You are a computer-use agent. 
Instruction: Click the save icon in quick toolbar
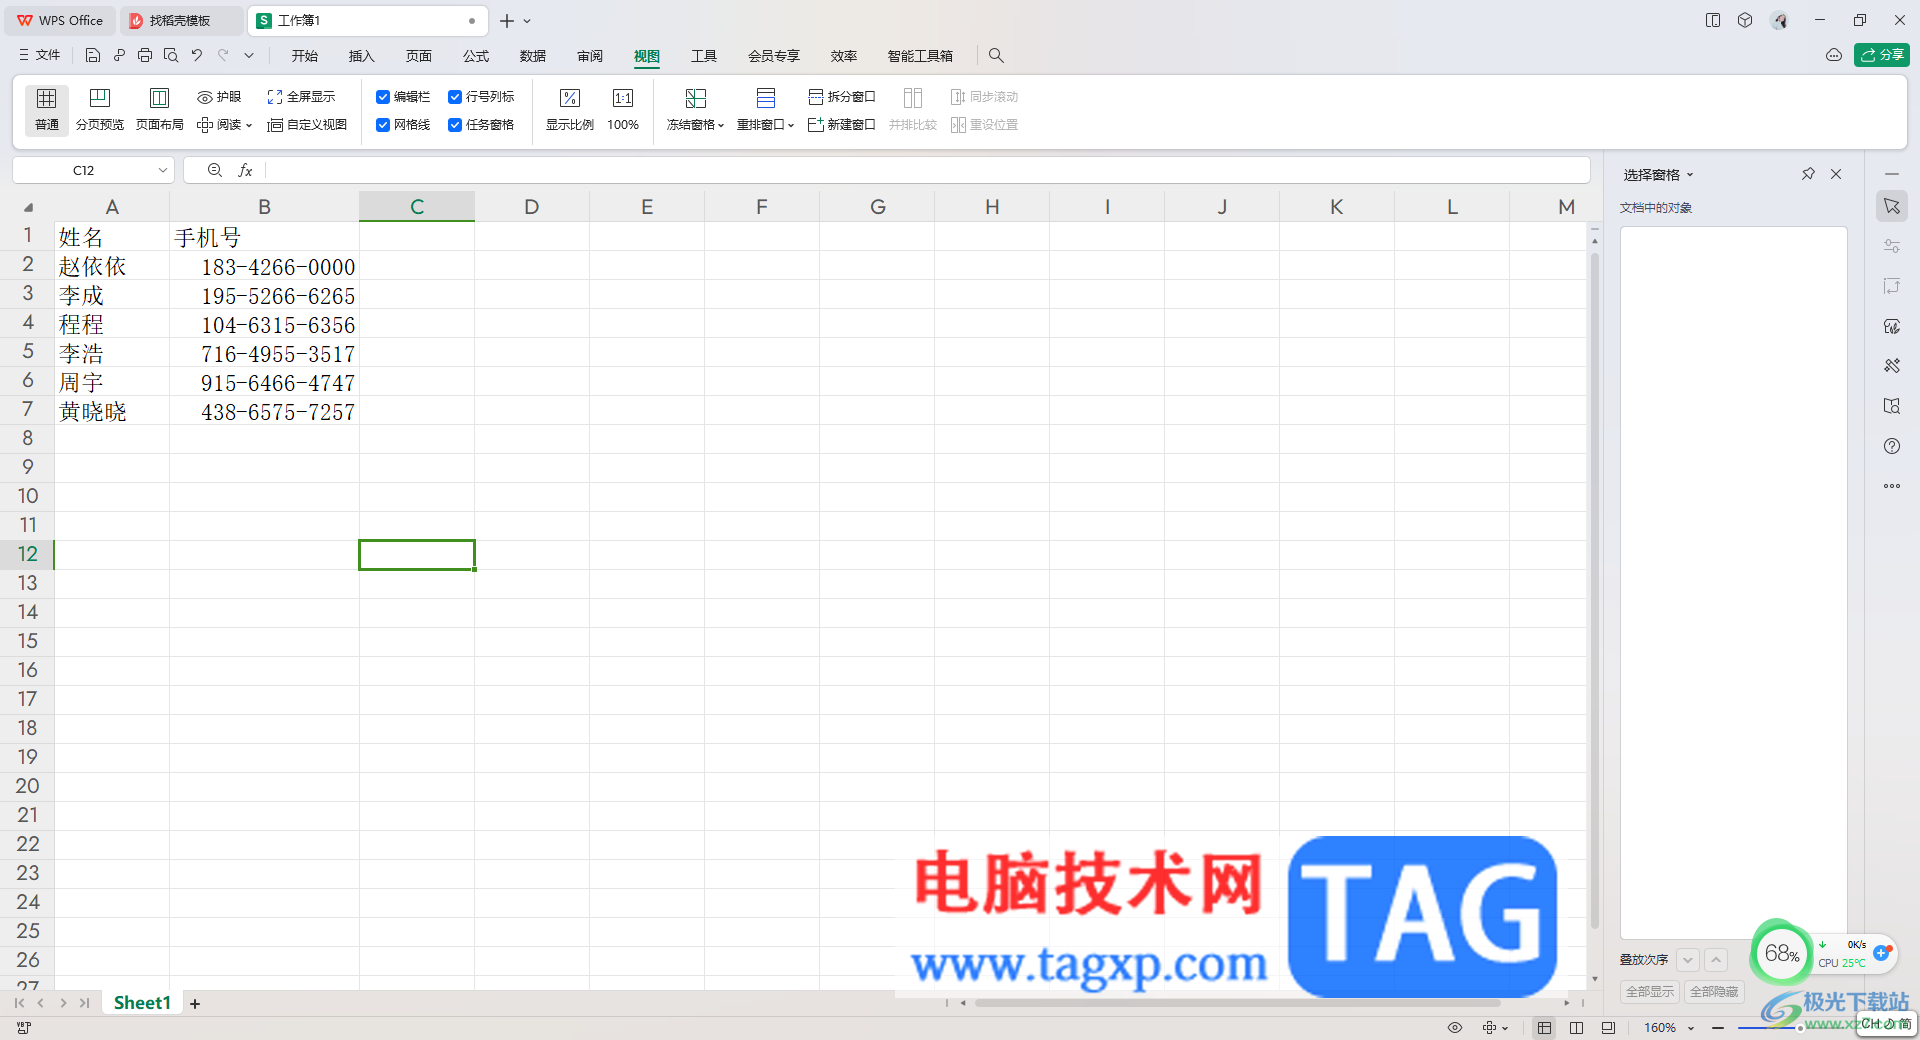93,56
